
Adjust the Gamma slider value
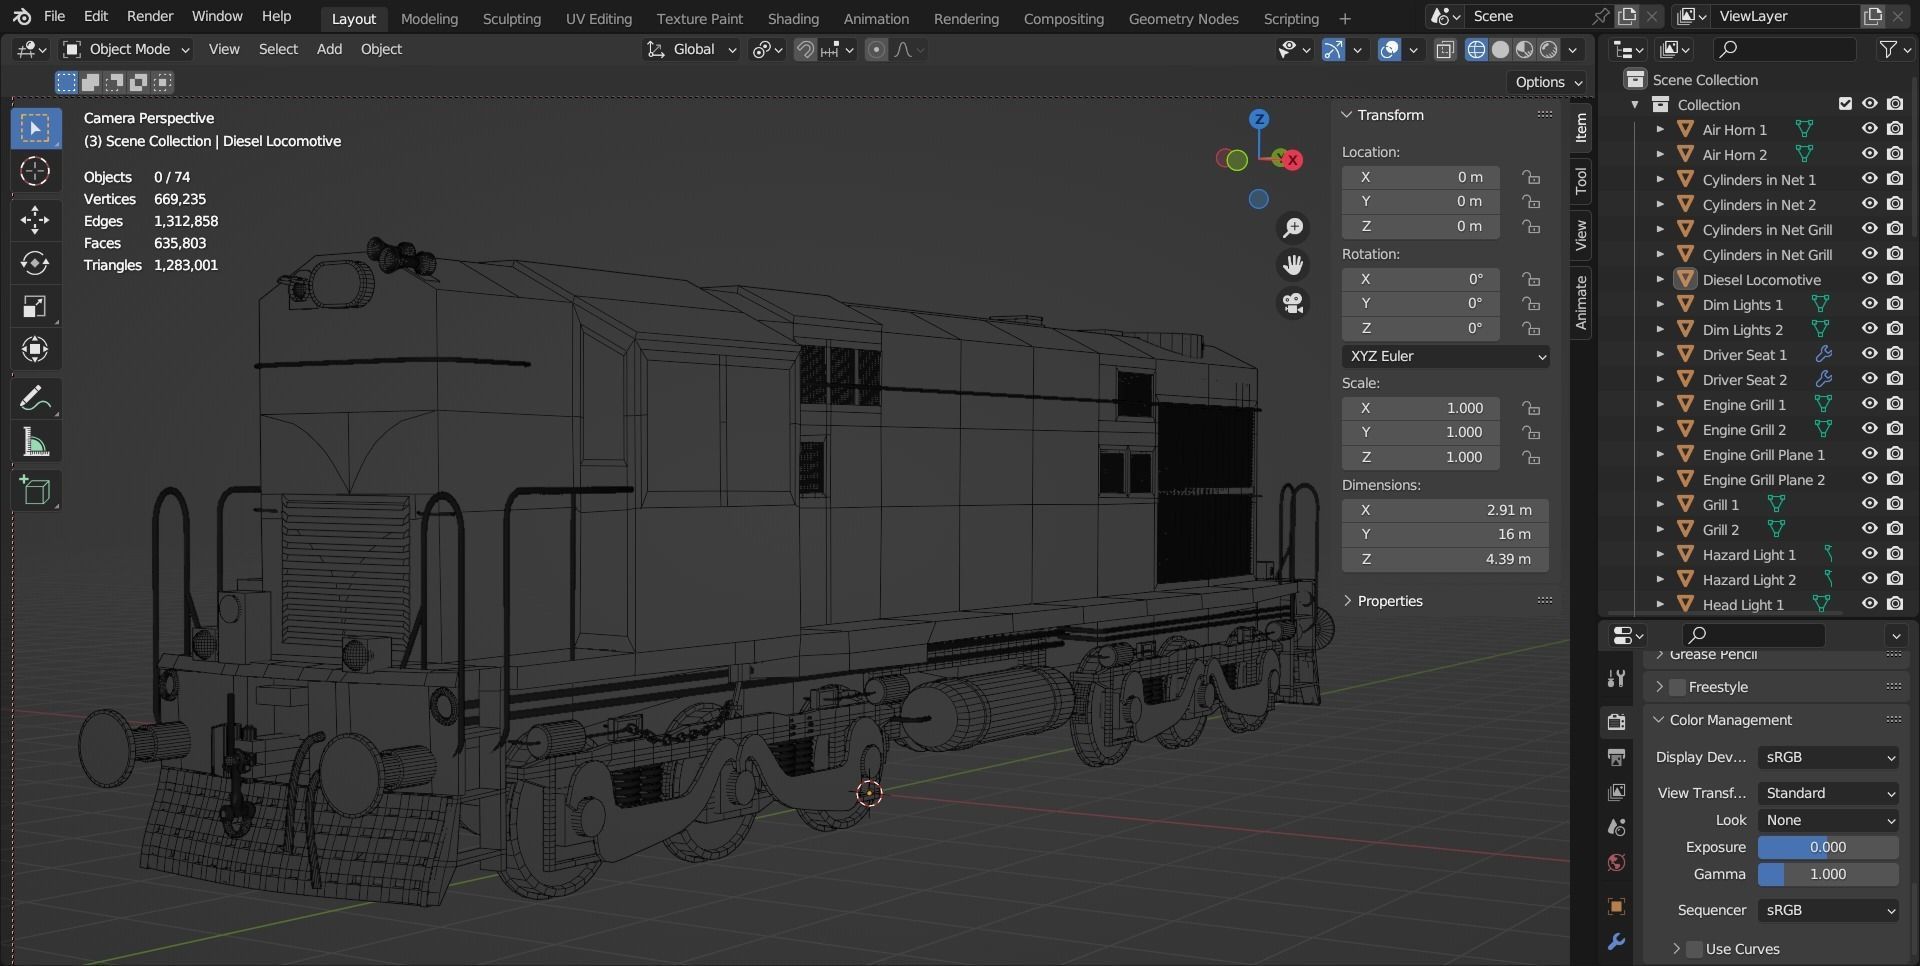(x=1827, y=874)
